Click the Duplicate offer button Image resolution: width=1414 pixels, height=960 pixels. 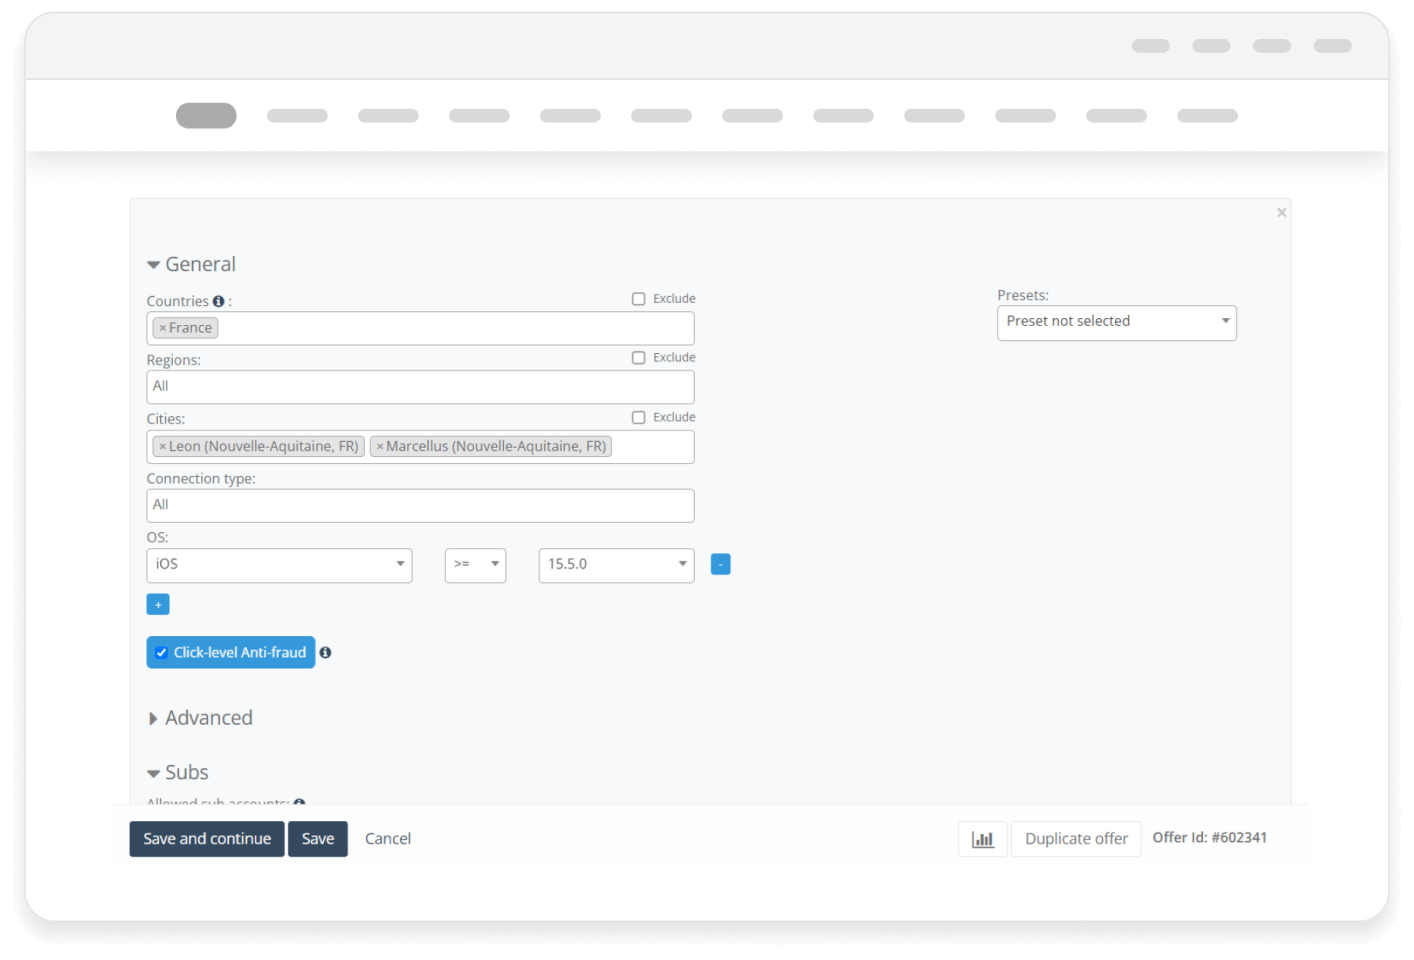pos(1076,839)
